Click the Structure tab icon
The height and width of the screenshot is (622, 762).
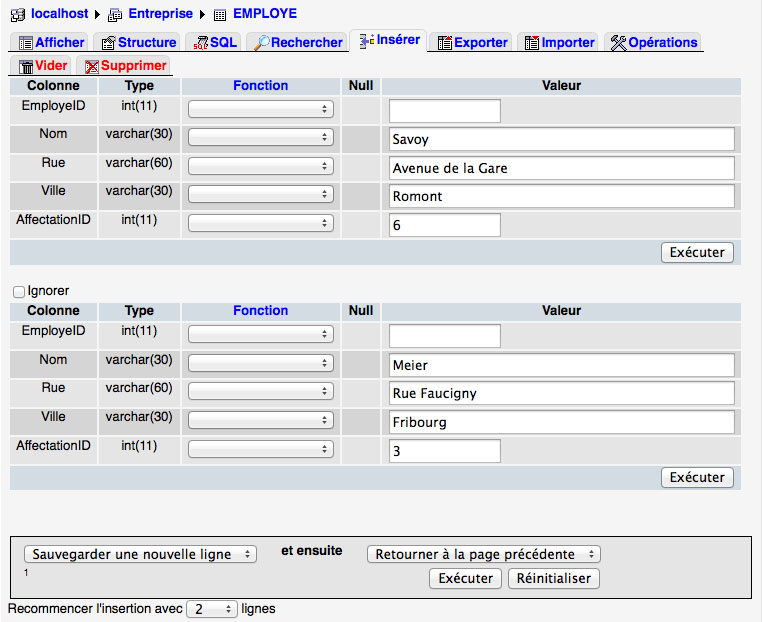pyautogui.click(x=108, y=43)
